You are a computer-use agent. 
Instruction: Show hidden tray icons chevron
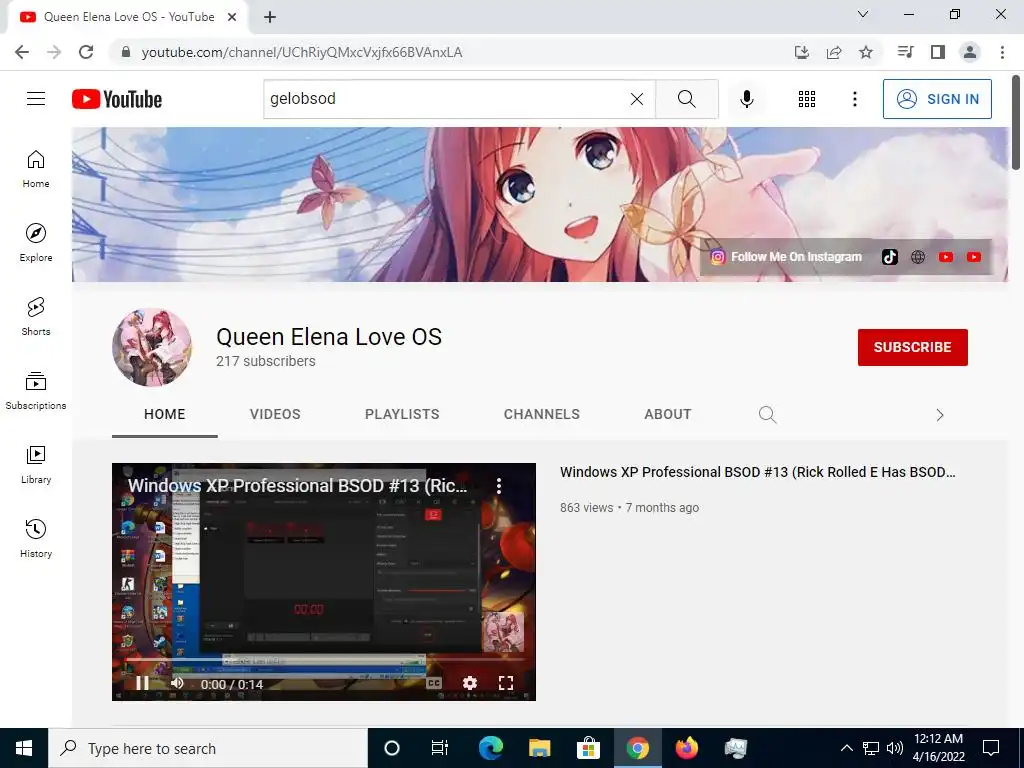(846, 748)
